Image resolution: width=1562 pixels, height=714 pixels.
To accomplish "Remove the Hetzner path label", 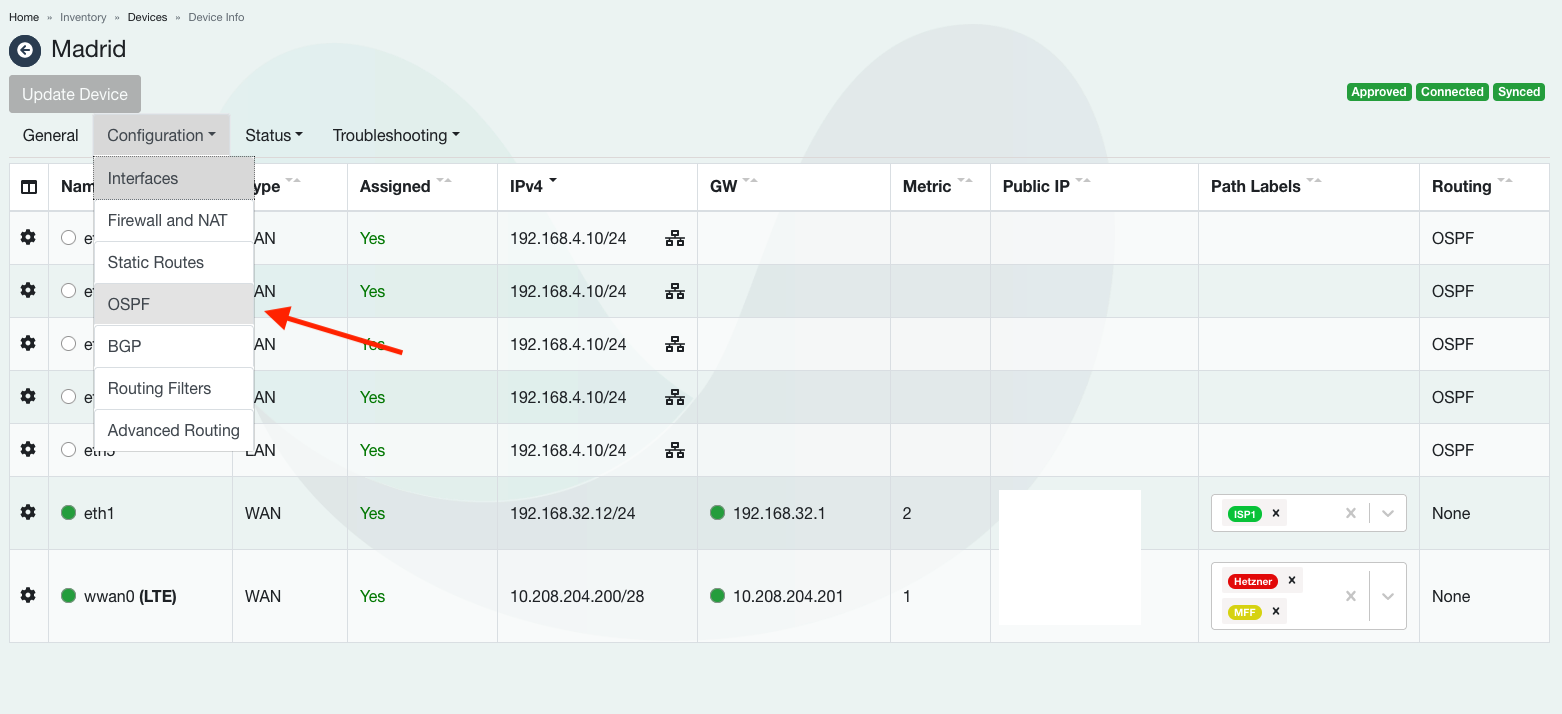I will (1292, 580).
